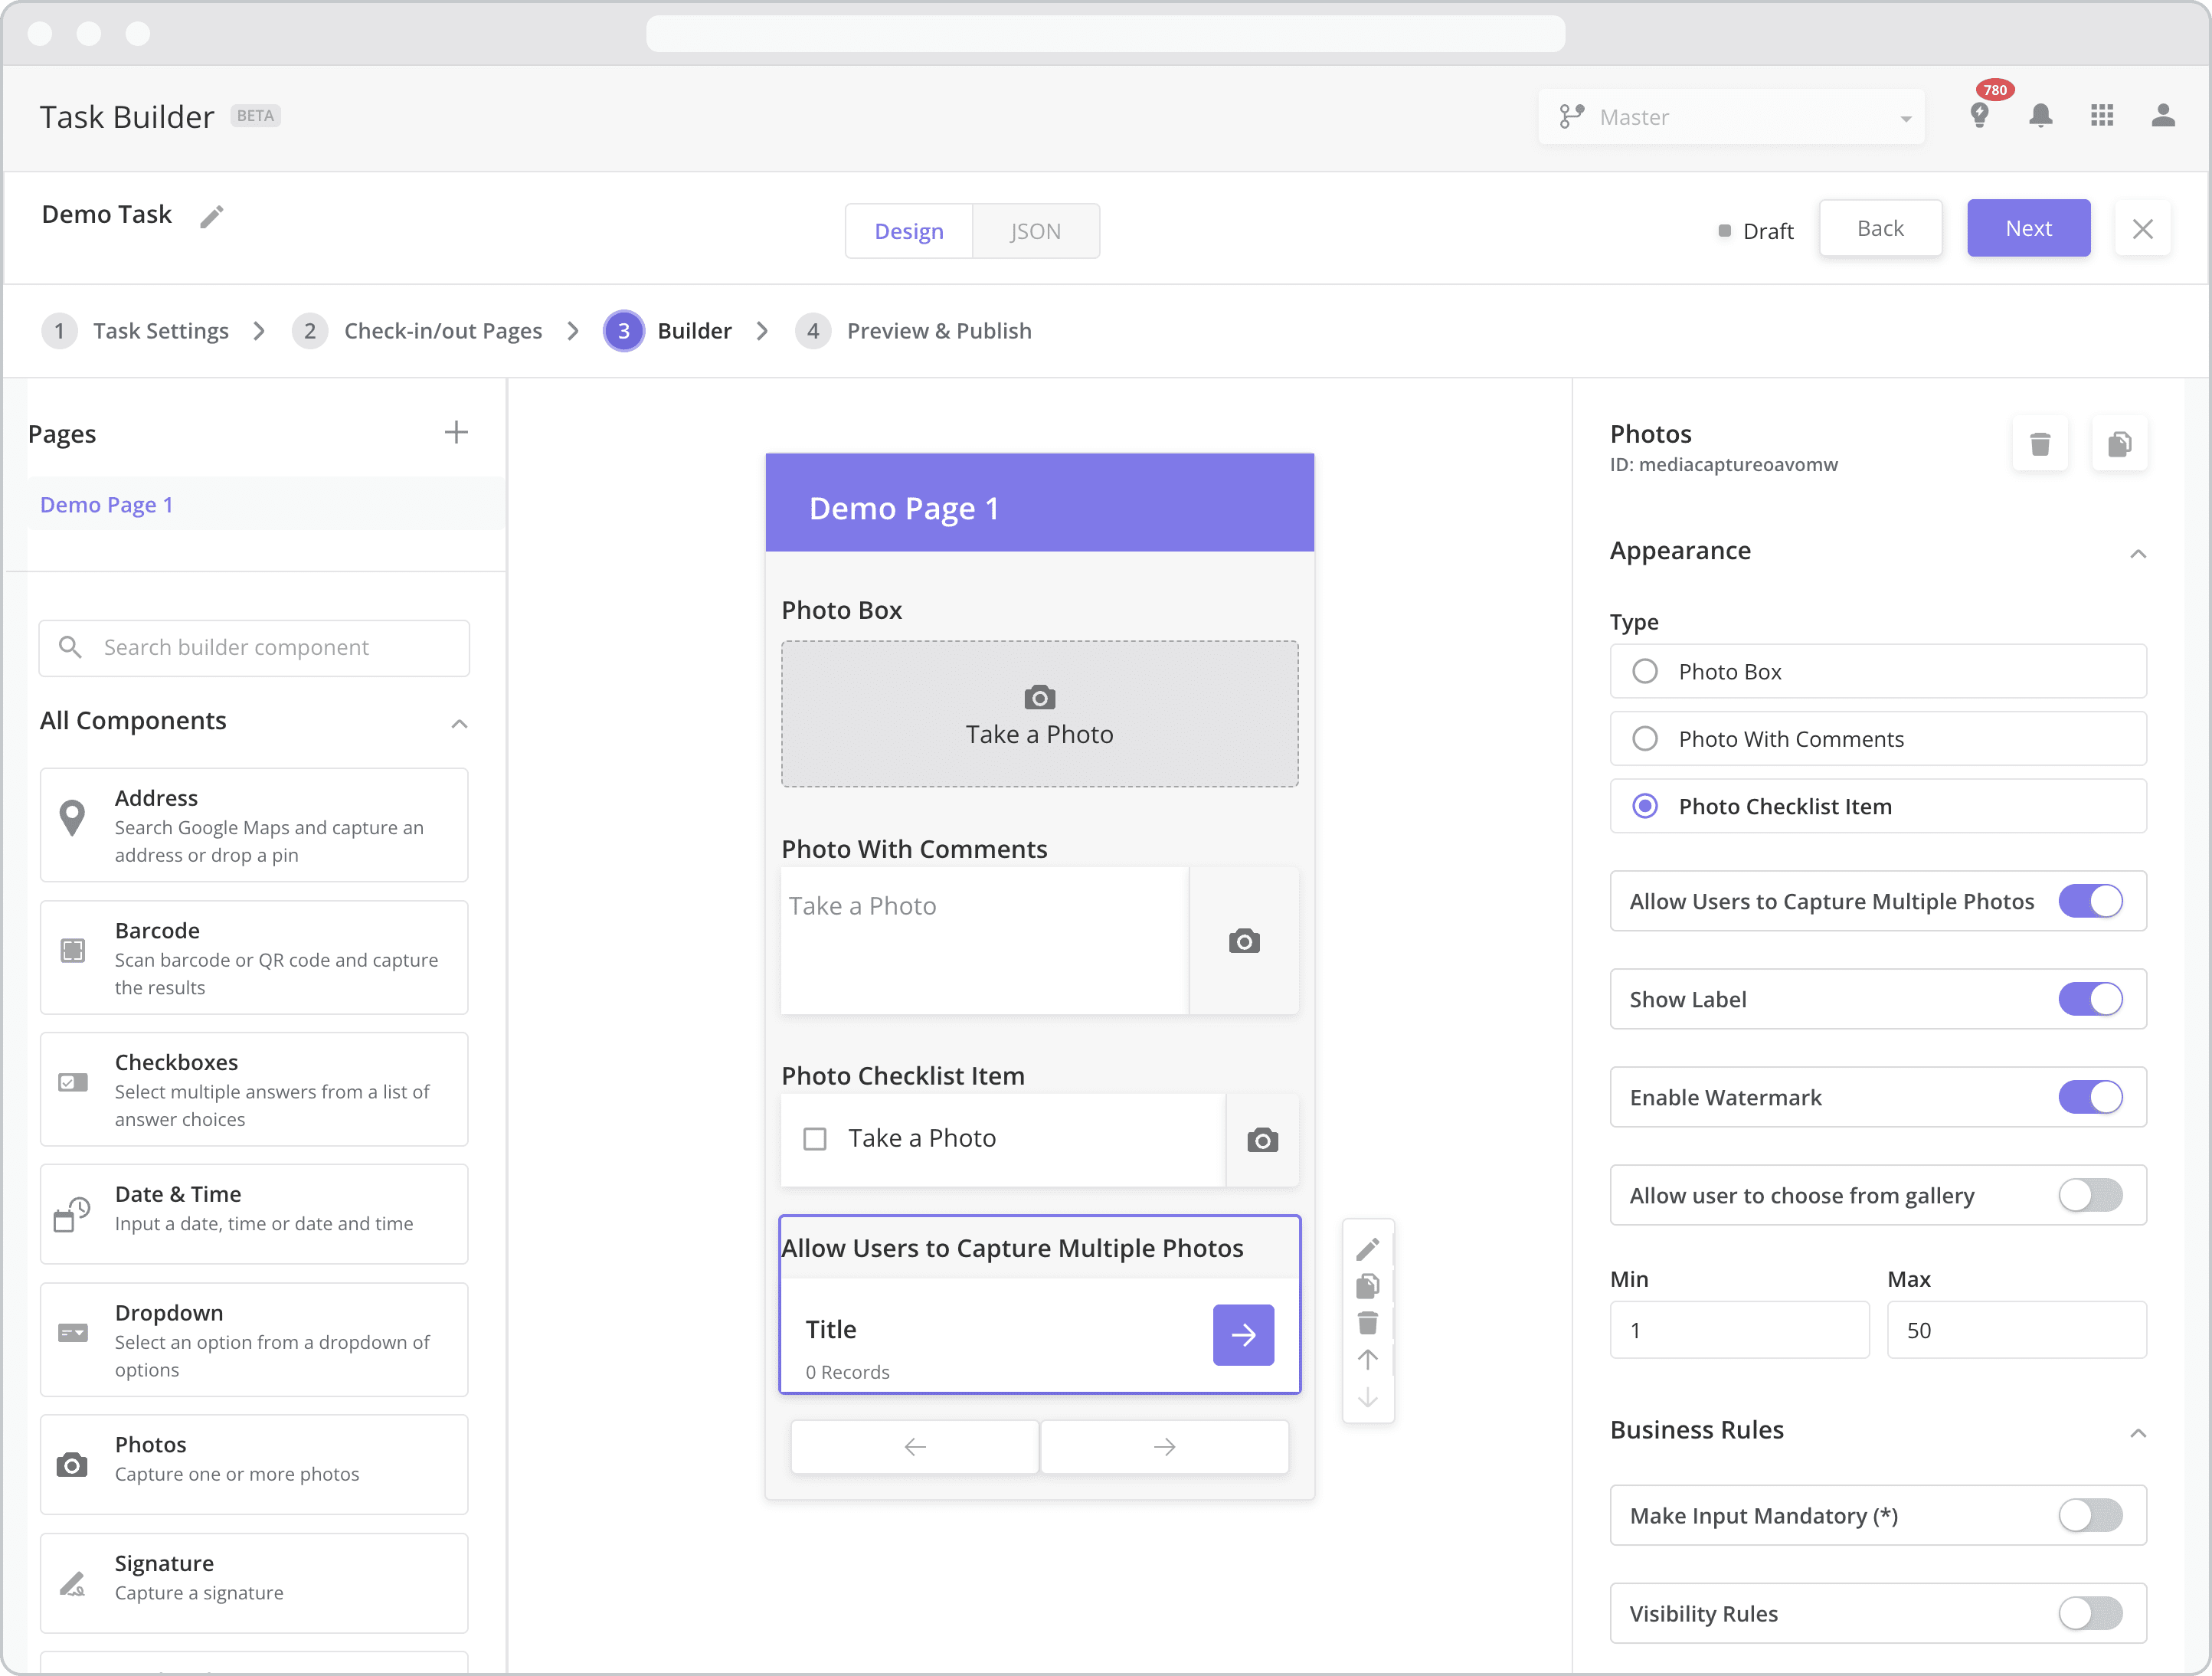The width and height of the screenshot is (2212, 1676).
Task: Open the notifications bell
Action: tap(2040, 116)
